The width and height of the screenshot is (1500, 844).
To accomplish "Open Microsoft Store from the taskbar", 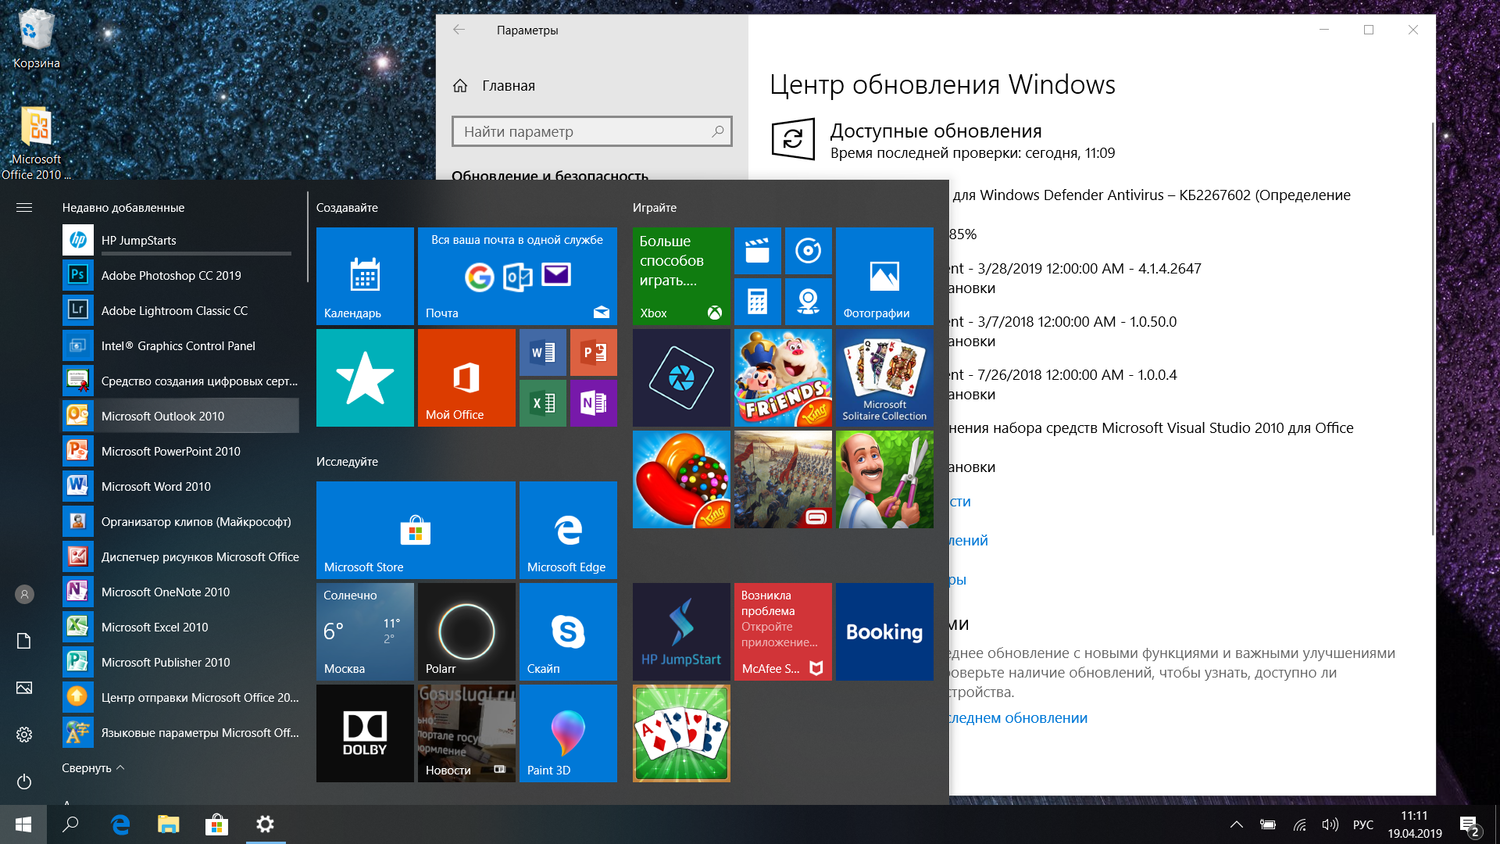I will 216,825.
